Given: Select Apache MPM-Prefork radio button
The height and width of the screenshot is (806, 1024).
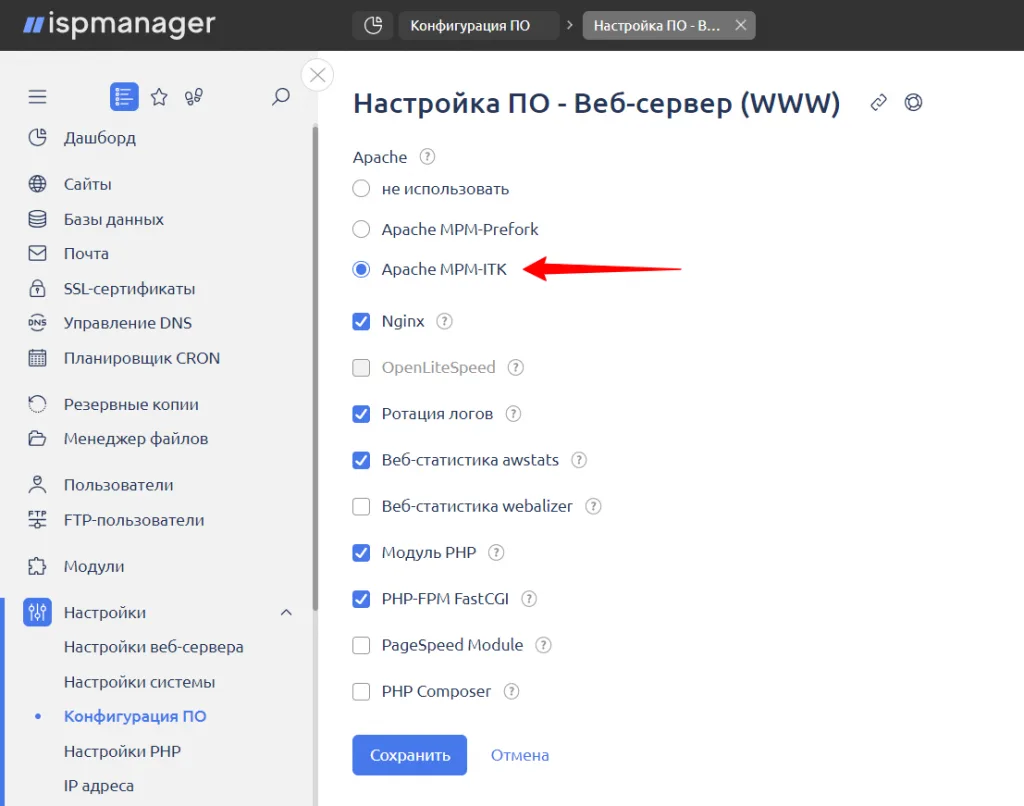Looking at the screenshot, I should (x=361, y=229).
